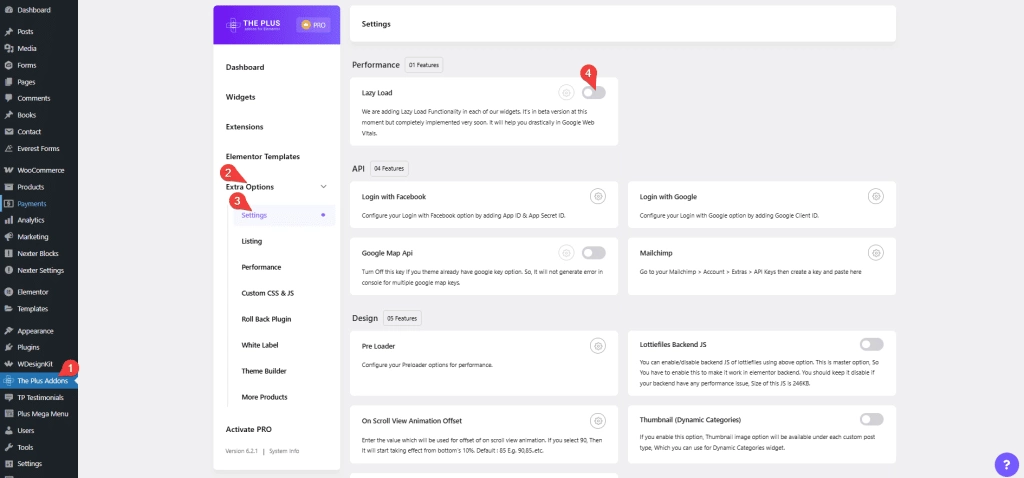The width and height of the screenshot is (1024, 478).
Task: Click Dashboard icon in WordPress sidebar
Action: 8,10
